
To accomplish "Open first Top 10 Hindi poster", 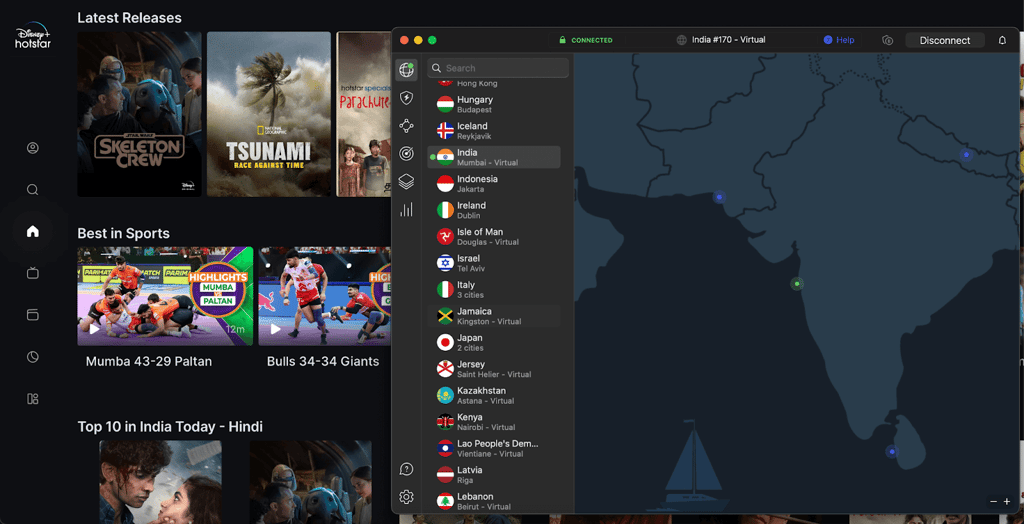I will (x=160, y=482).
